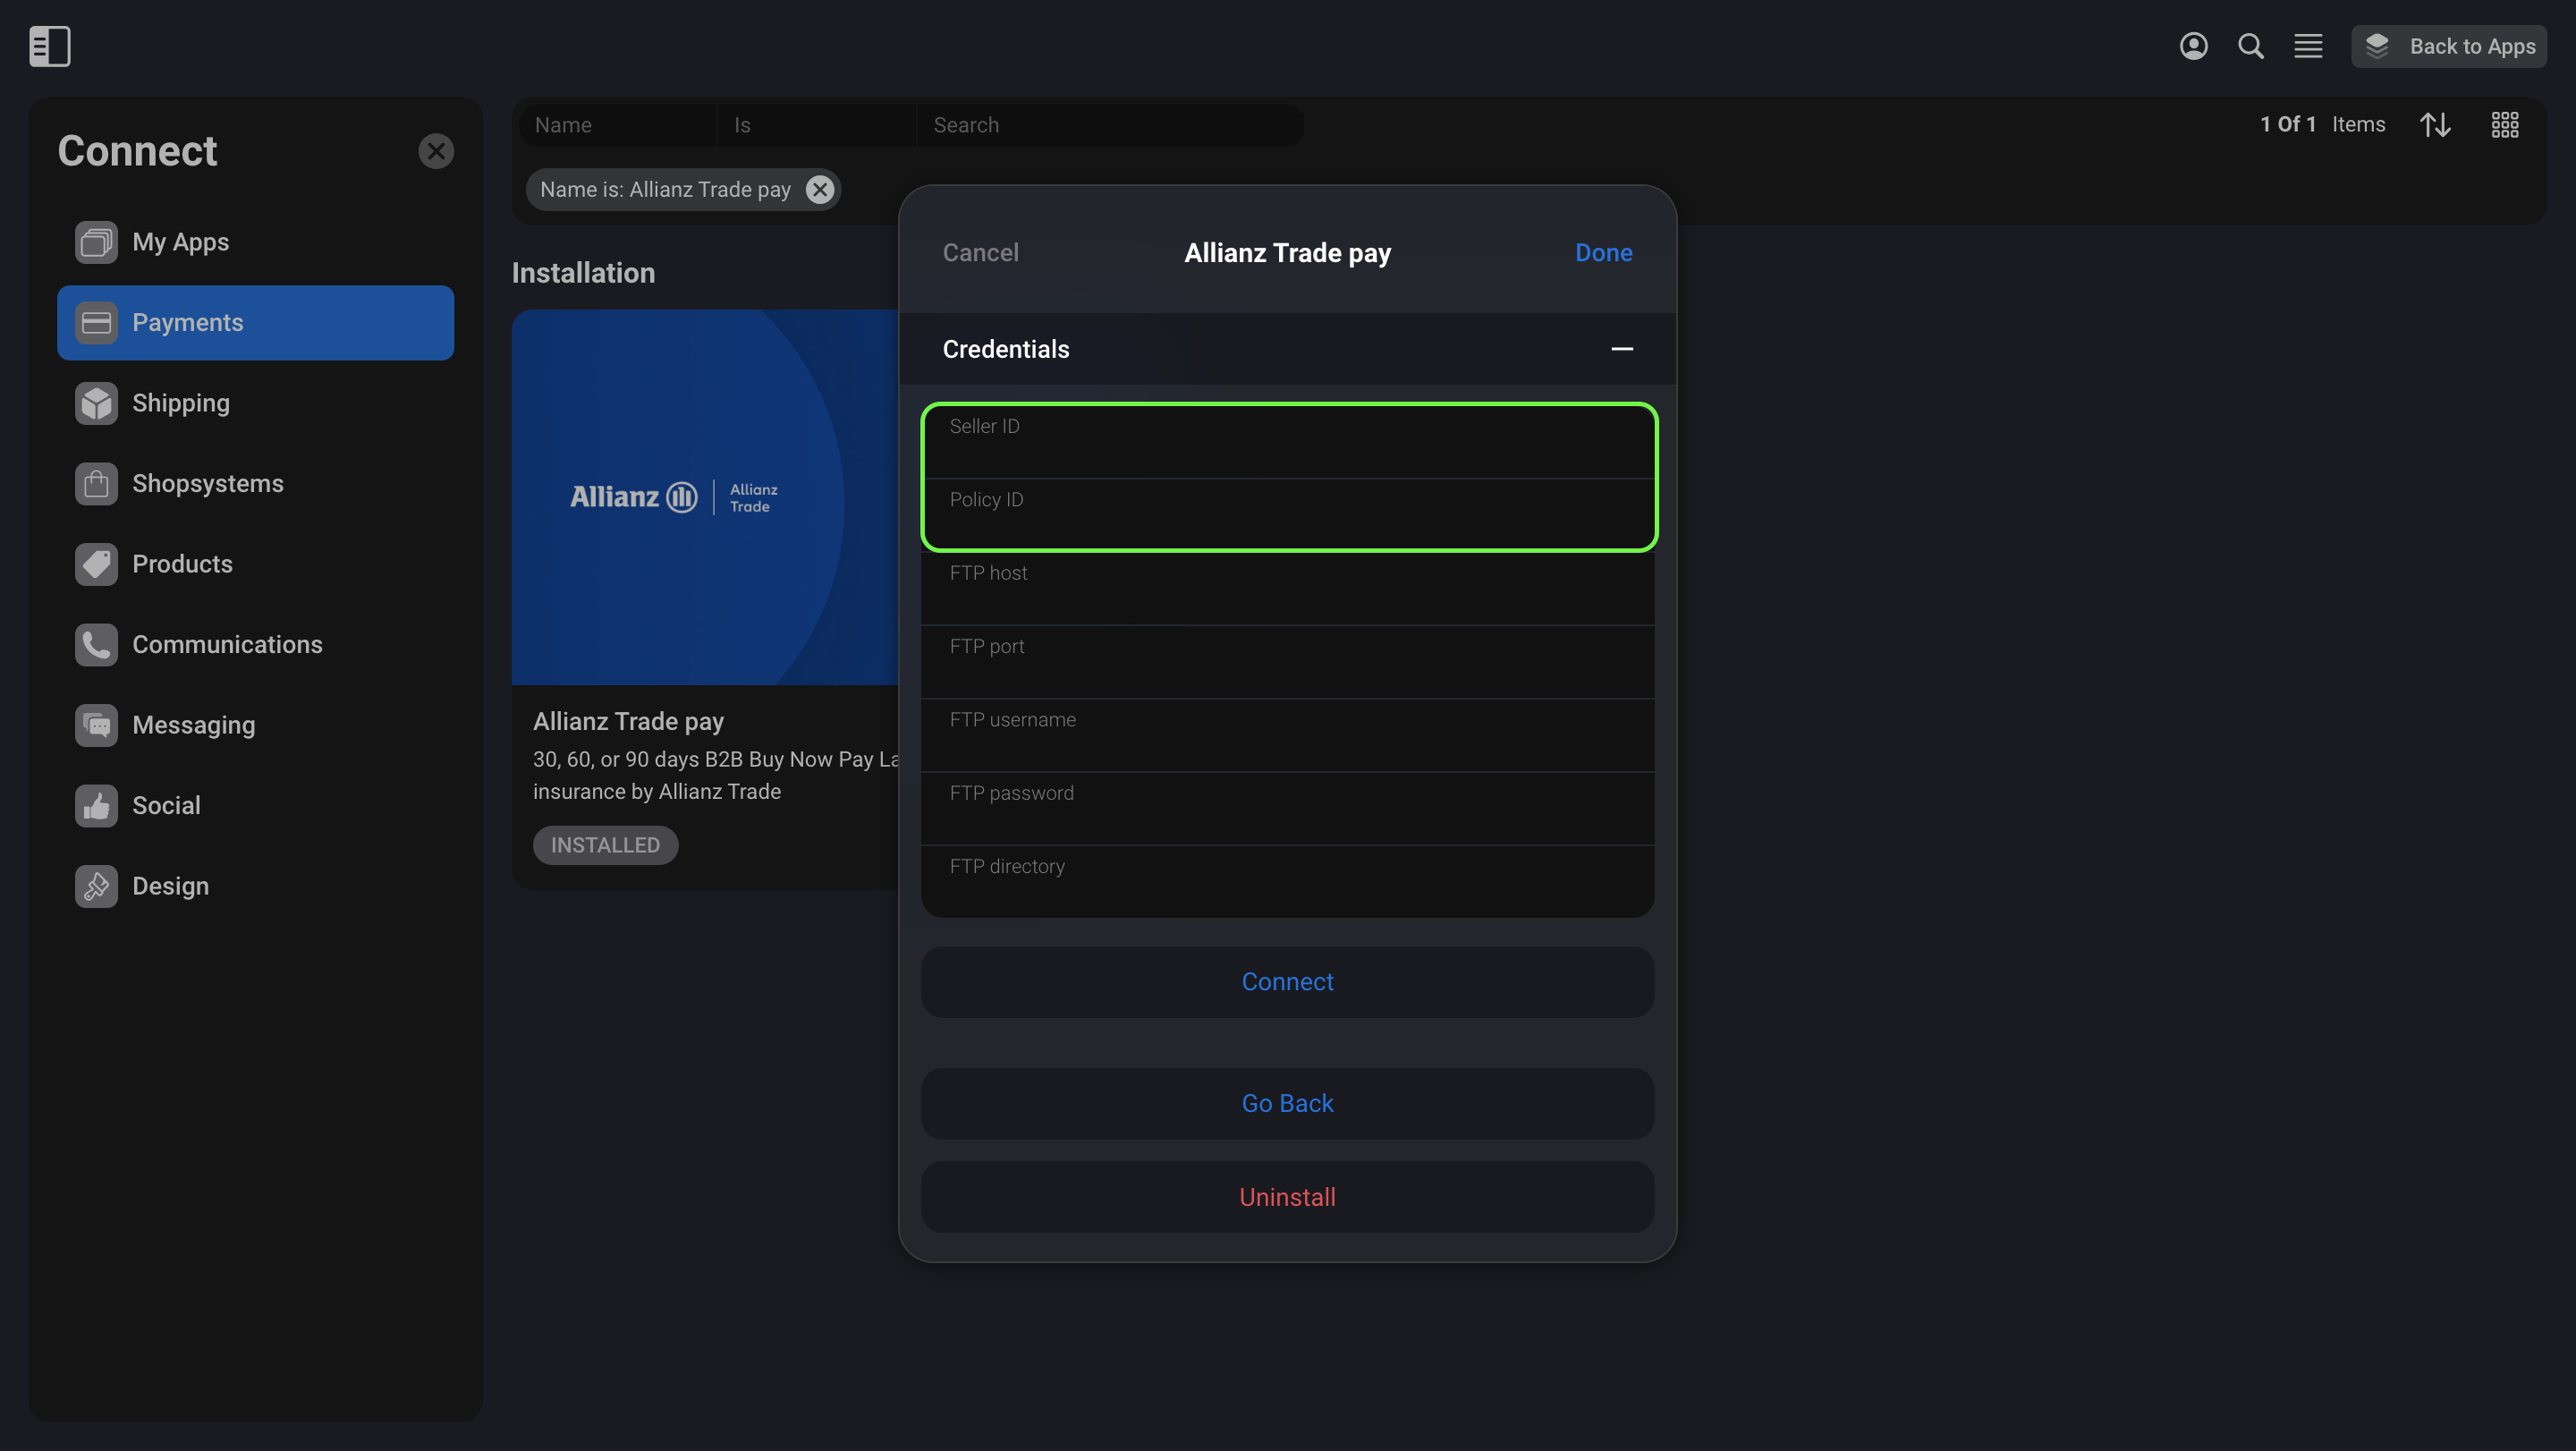Click the Back to Apps button
The height and width of the screenshot is (1451, 2576).
tap(2448, 46)
